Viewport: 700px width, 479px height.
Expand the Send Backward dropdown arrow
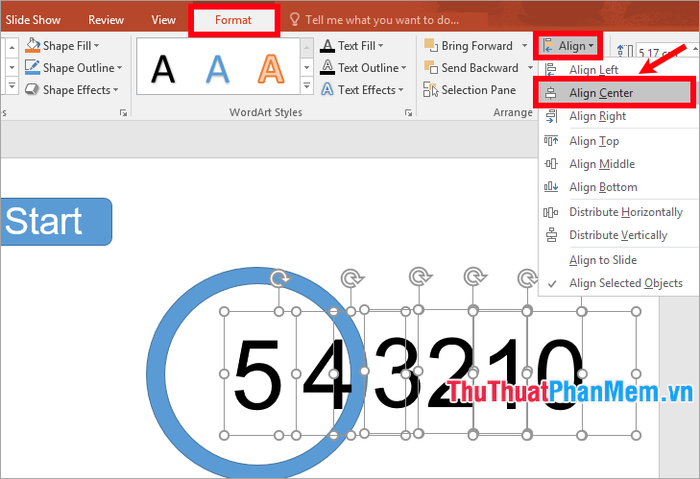pos(530,68)
